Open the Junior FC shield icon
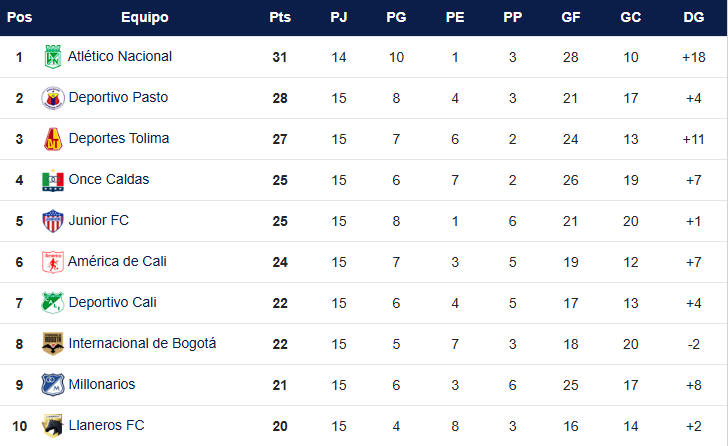 [x=52, y=221]
